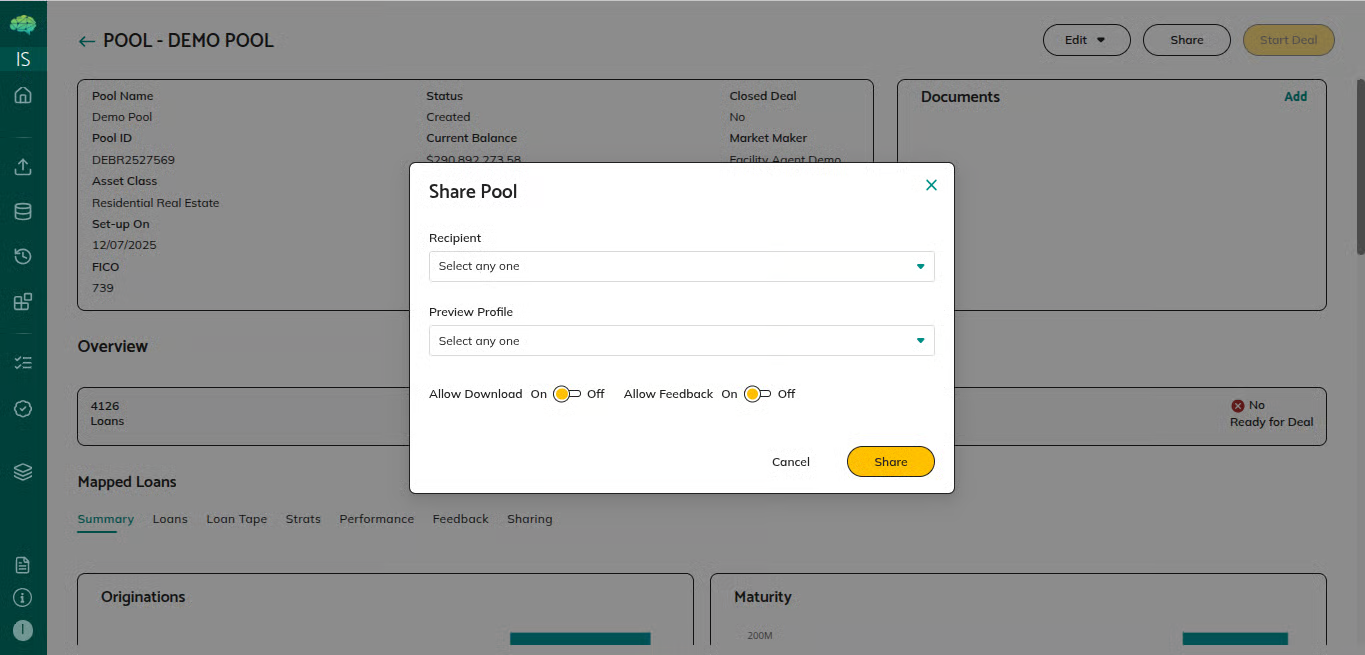The height and width of the screenshot is (655, 1365).
Task: Select the Performance tab
Action: [x=376, y=519]
